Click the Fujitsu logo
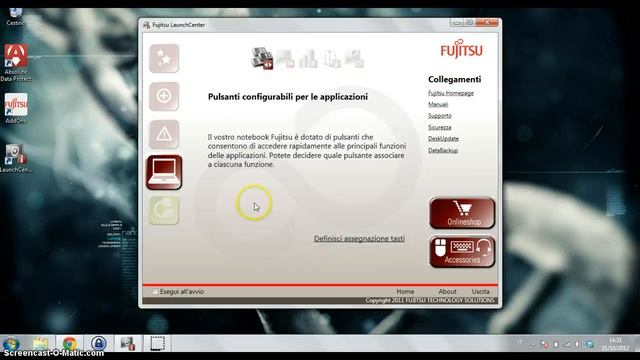 [461, 49]
